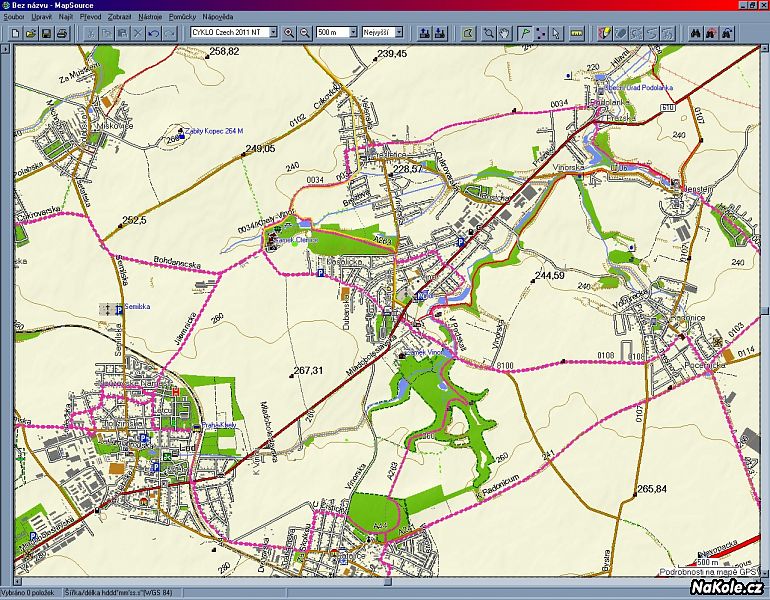Open a file using the folder icon

point(30,33)
